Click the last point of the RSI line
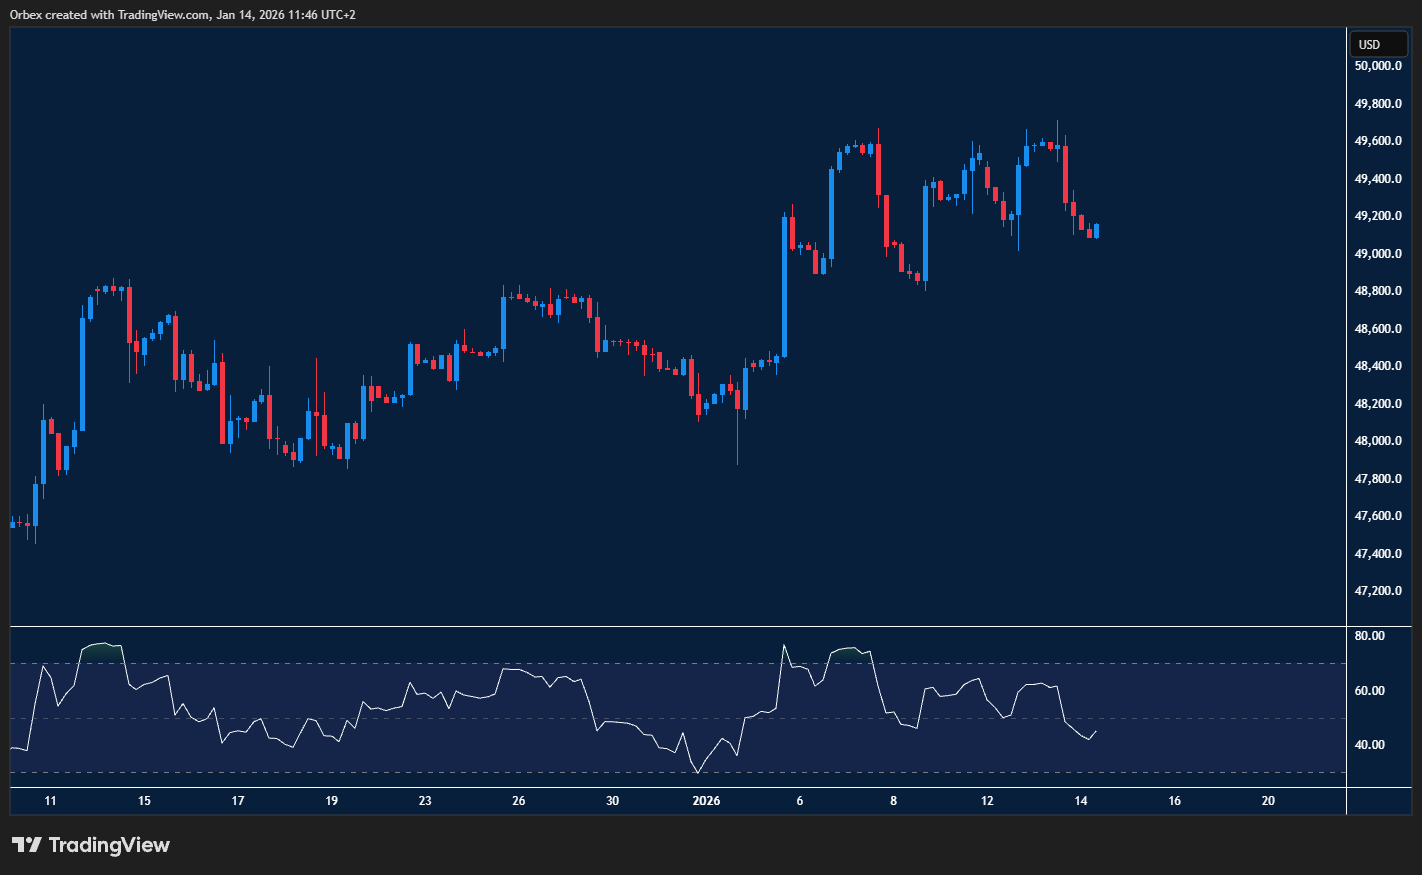This screenshot has height=875, width=1422. tap(1097, 731)
